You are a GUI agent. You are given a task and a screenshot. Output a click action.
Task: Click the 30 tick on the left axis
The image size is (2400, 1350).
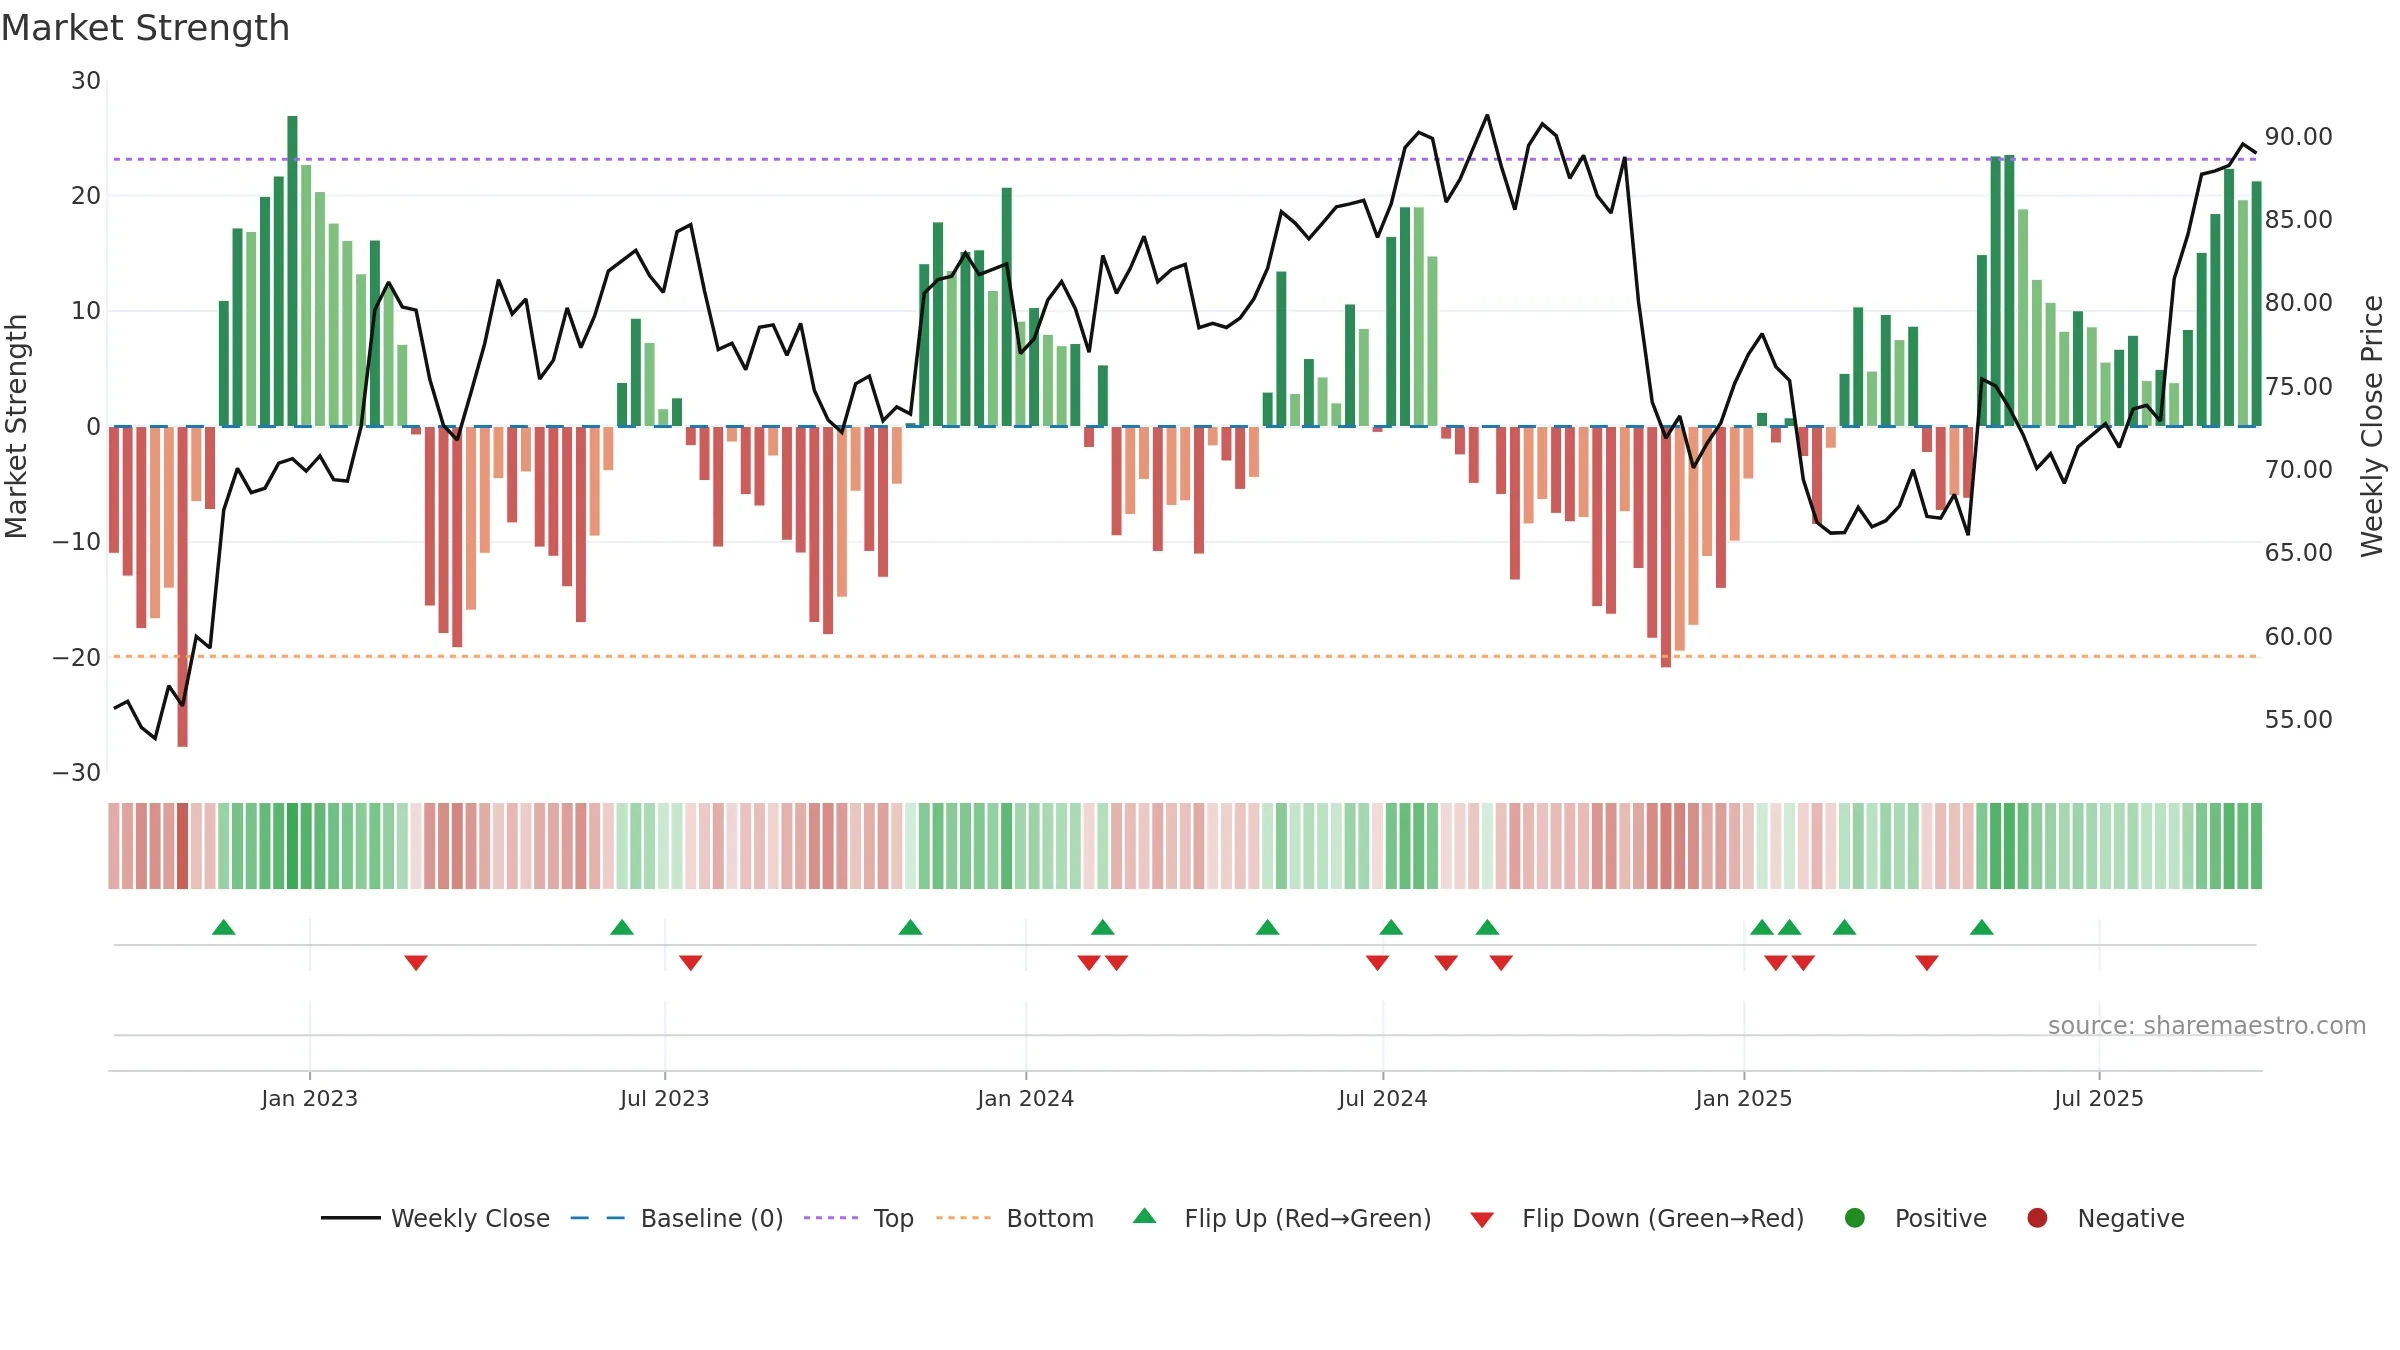(x=86, y=81)
